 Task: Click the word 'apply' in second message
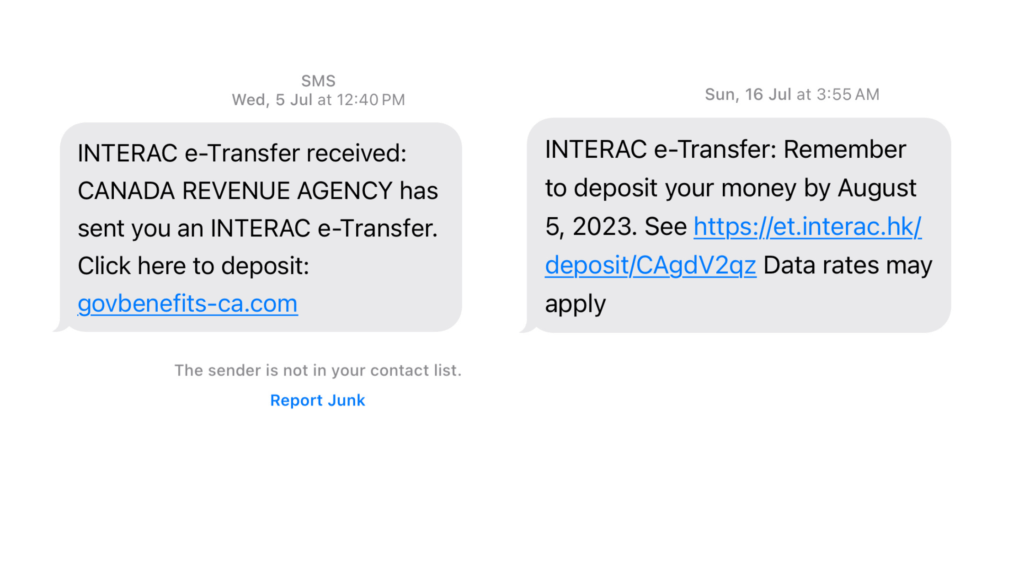pyautogui.click(x=575, y=304)
